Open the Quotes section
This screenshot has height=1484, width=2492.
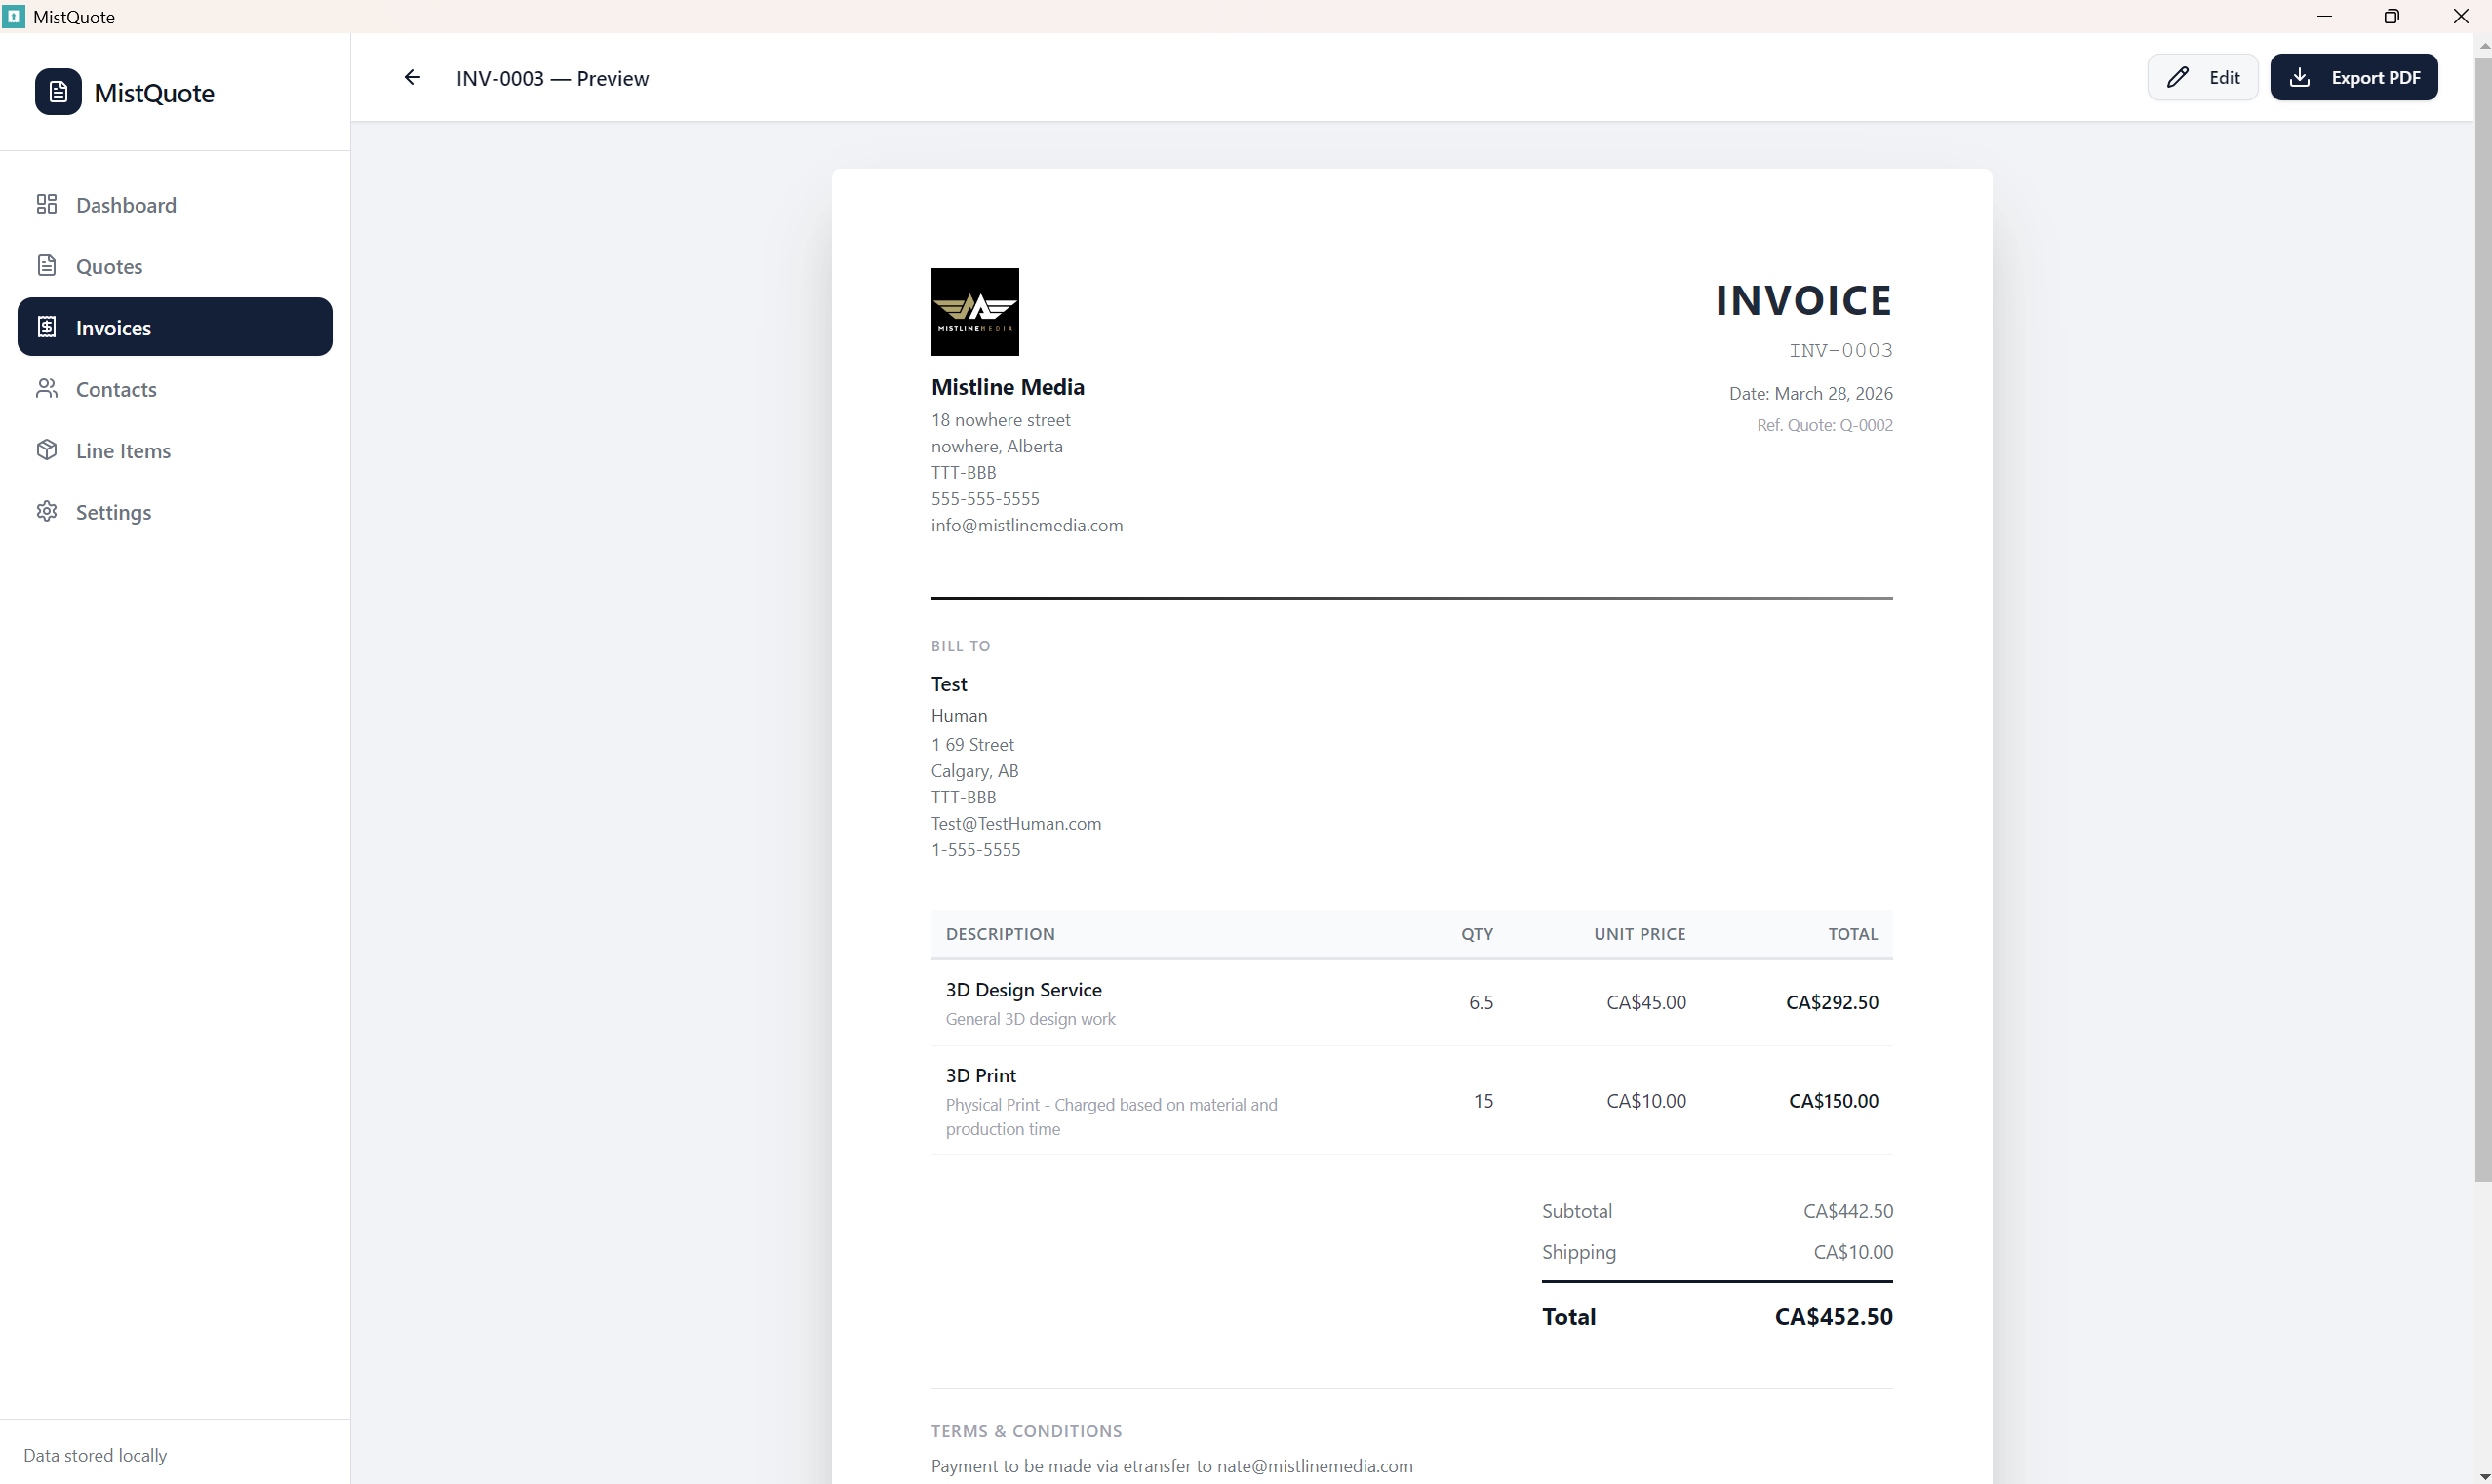click(x=109, y=266)
